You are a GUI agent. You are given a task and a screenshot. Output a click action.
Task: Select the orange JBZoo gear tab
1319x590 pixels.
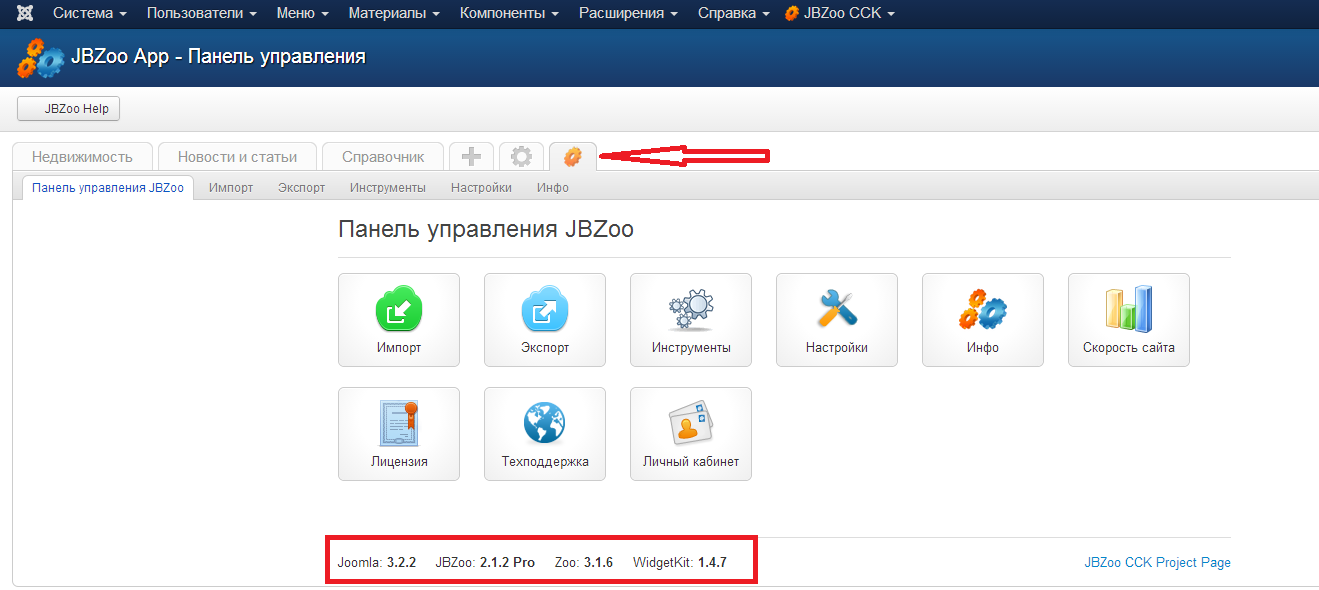tap(572, 157)
